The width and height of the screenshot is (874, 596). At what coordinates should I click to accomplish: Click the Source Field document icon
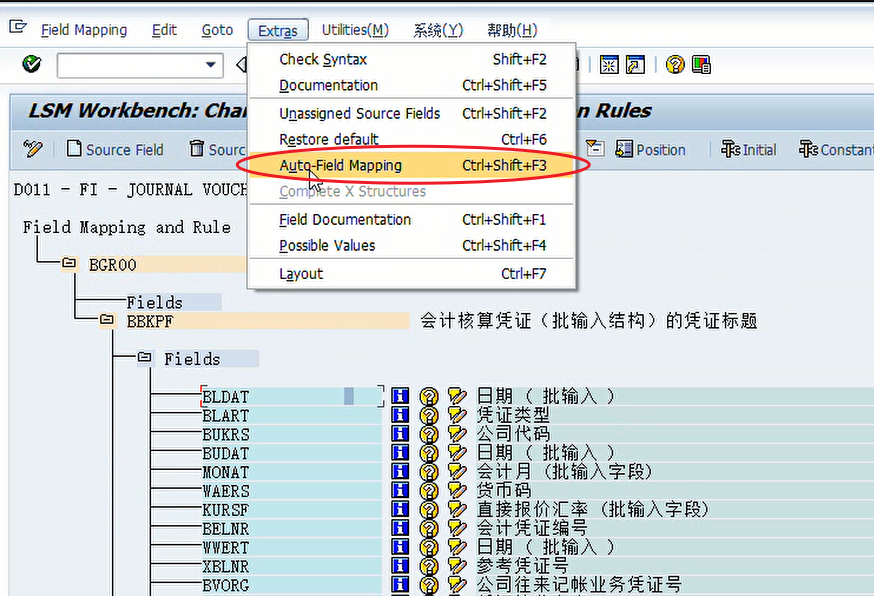point(74,148)
